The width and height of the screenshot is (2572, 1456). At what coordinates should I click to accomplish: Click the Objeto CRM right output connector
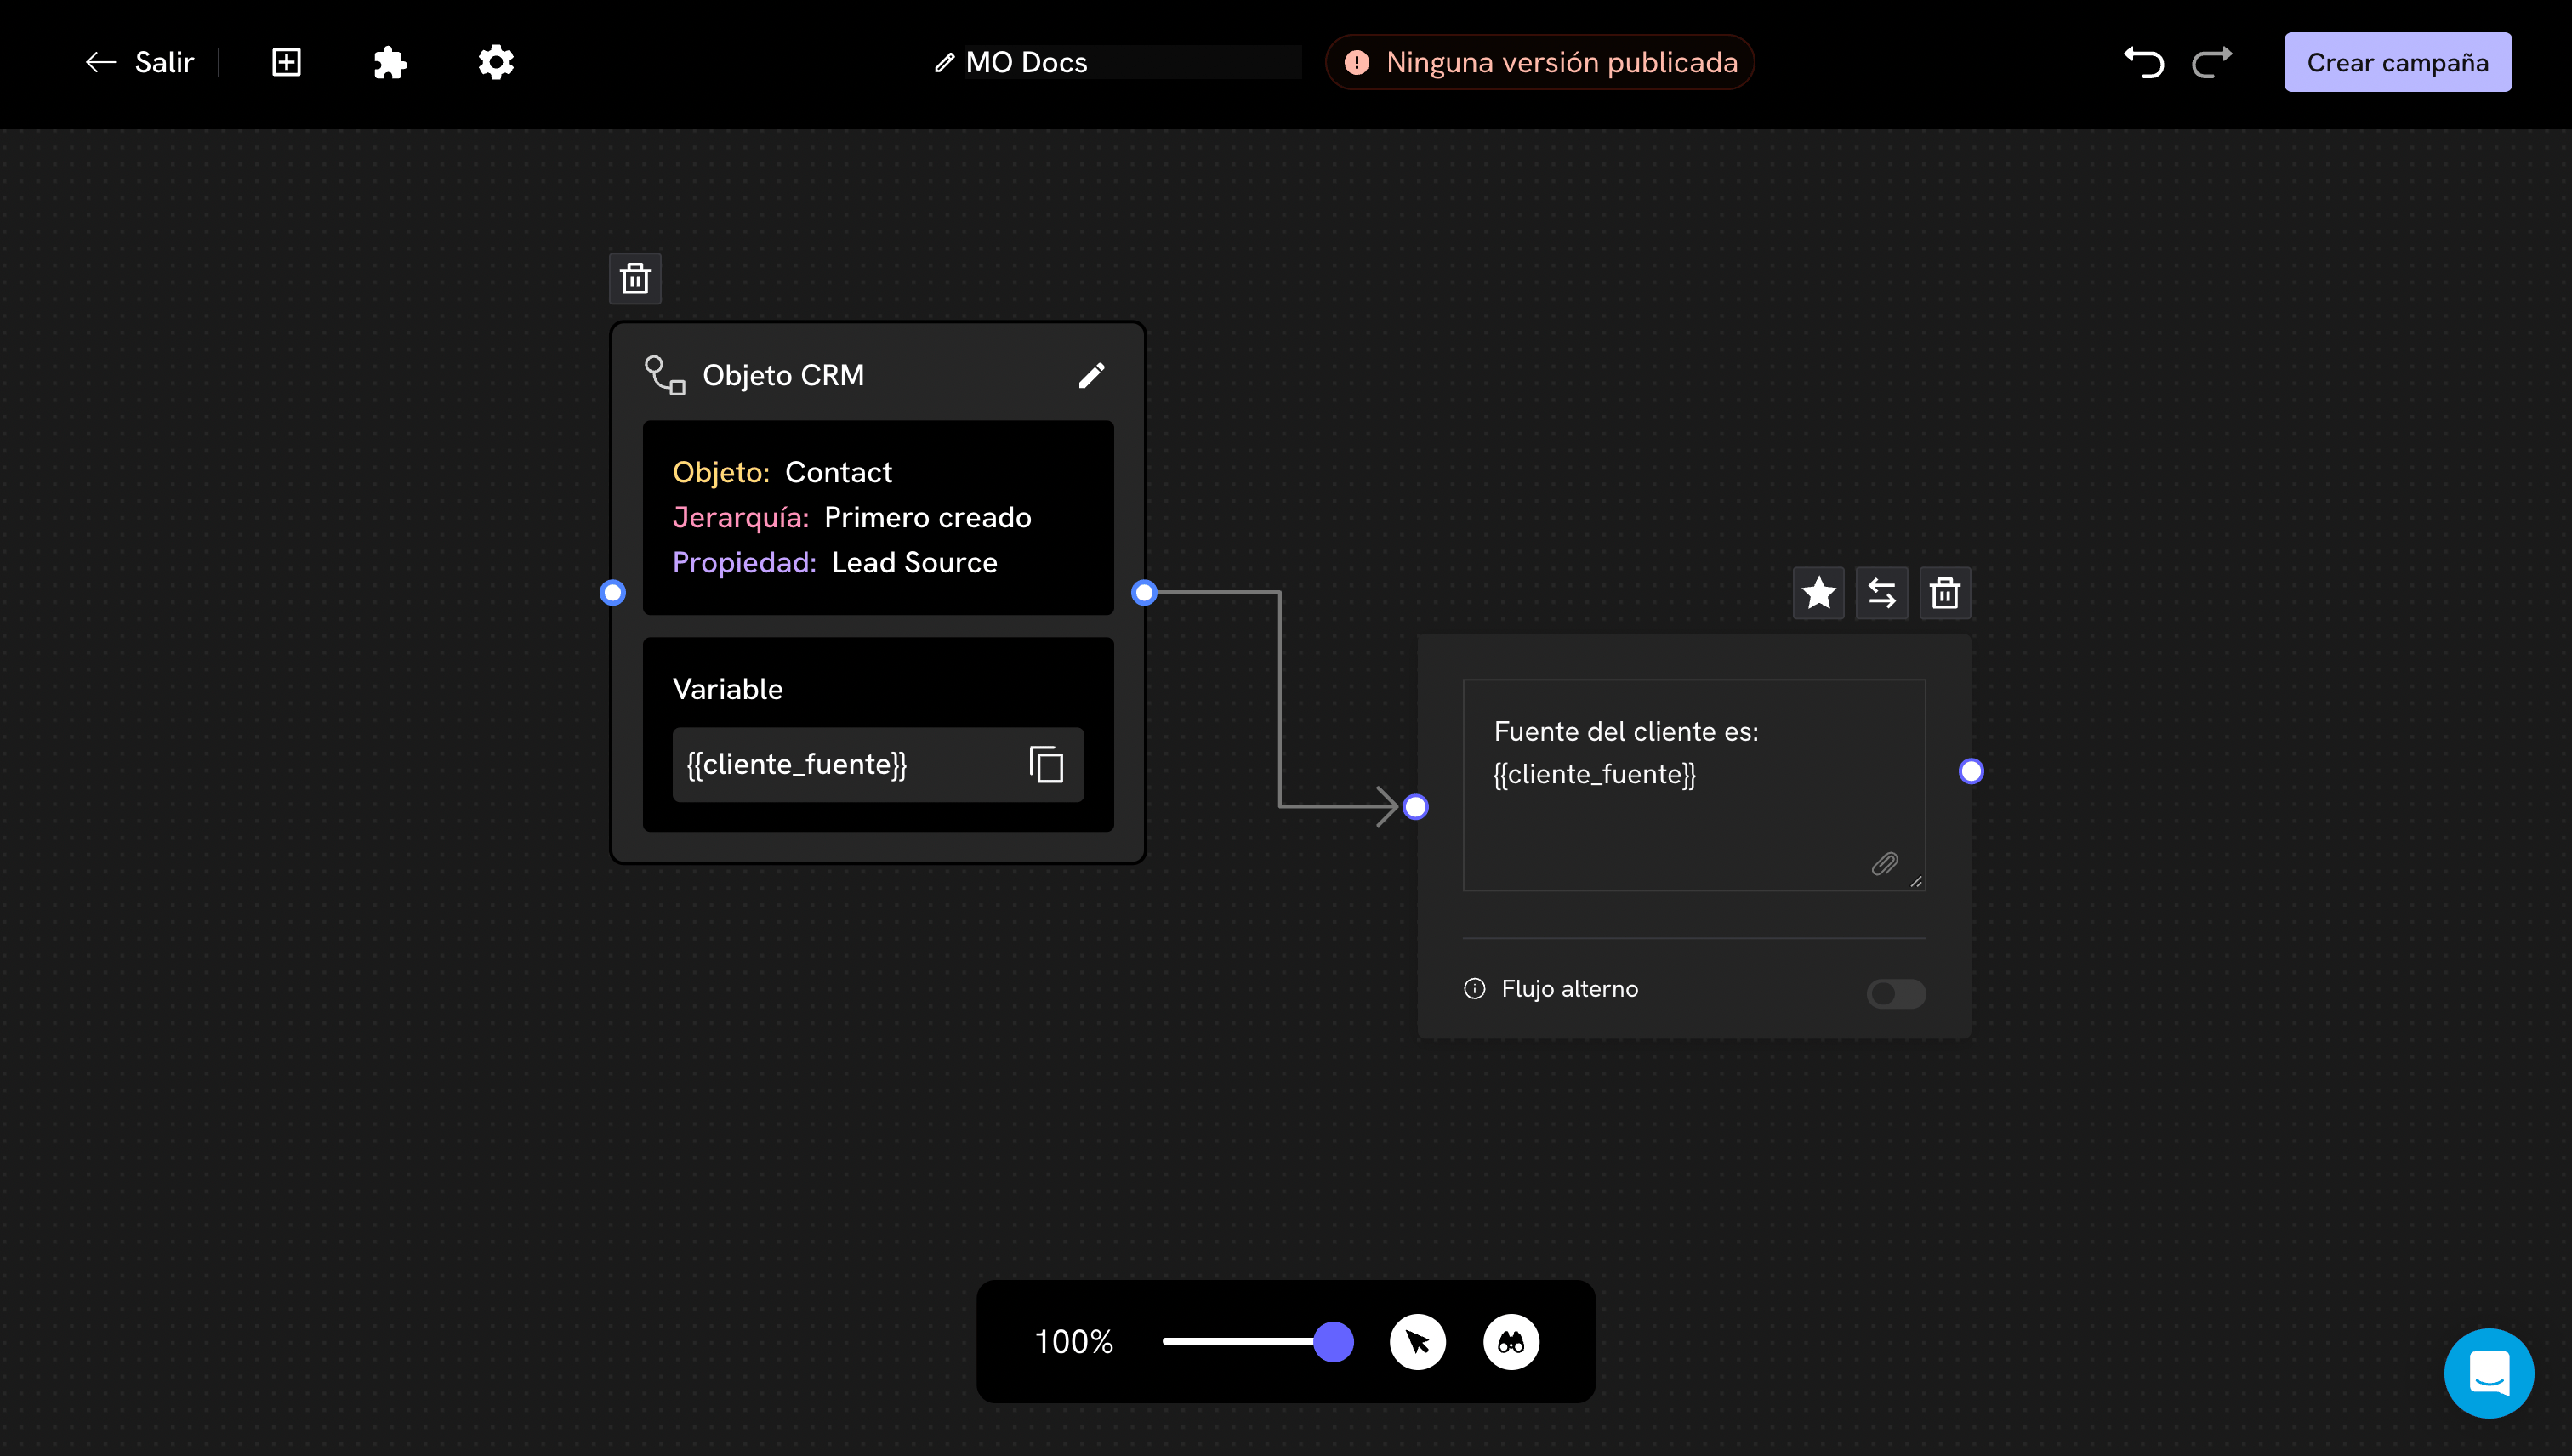click(x=1144, y=593)
